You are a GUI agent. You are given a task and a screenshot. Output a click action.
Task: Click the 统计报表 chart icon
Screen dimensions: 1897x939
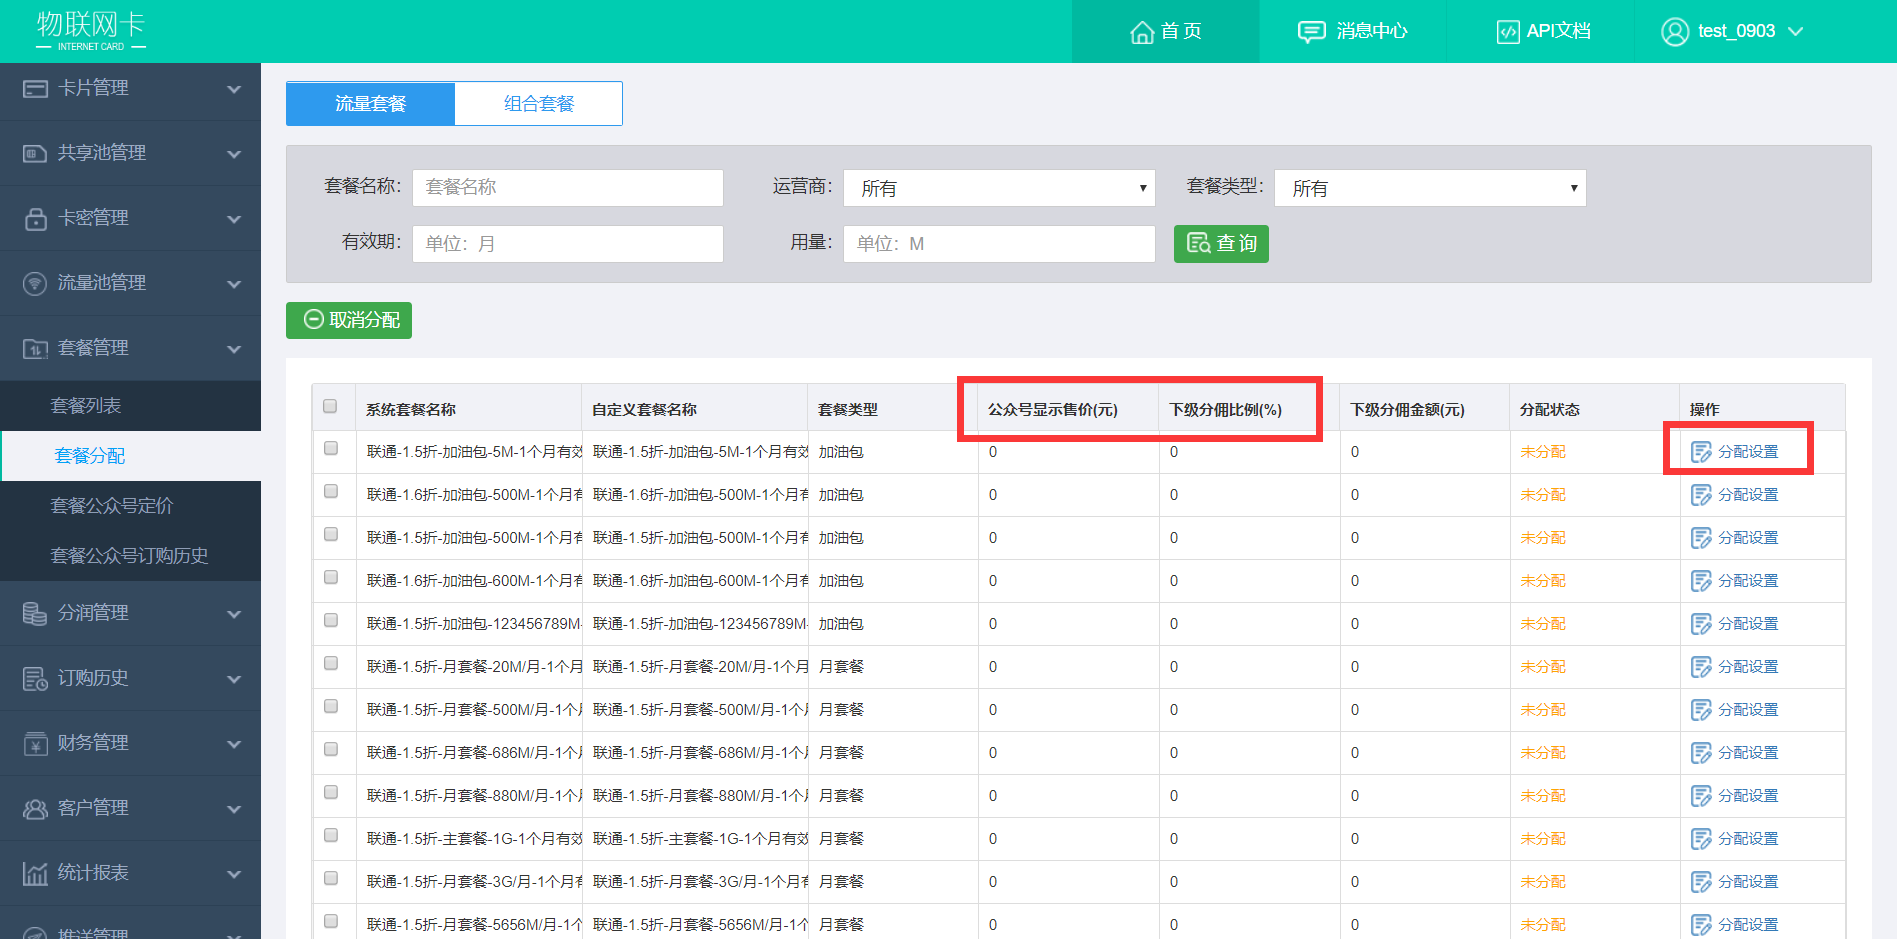point(35,874)
